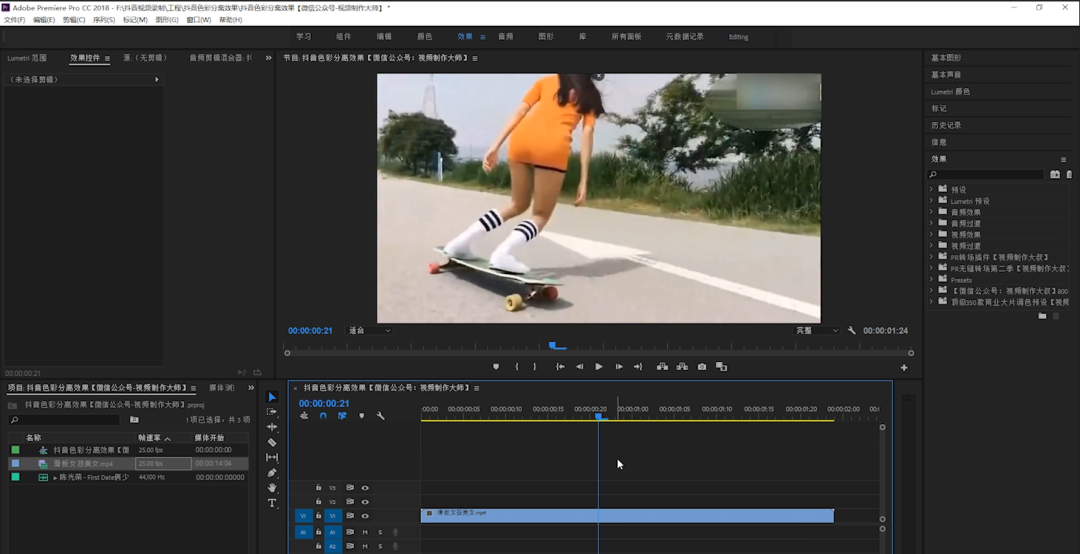The image size is (1080, 554).
Task: Select the Type tool
Action: click(272, 503)
